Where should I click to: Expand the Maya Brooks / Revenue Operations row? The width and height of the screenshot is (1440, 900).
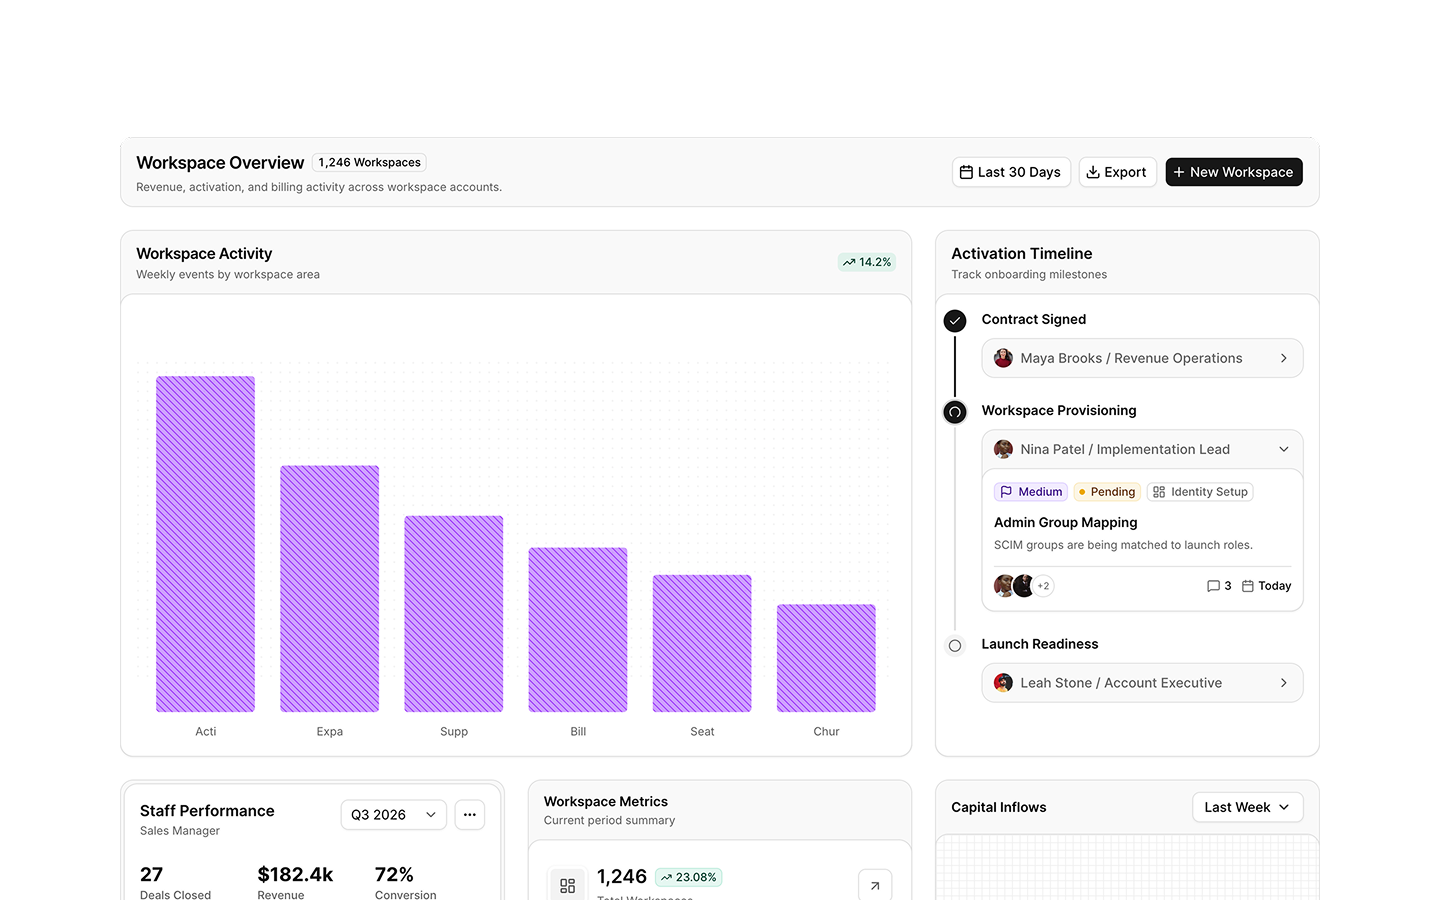(x=1142, y=358)
